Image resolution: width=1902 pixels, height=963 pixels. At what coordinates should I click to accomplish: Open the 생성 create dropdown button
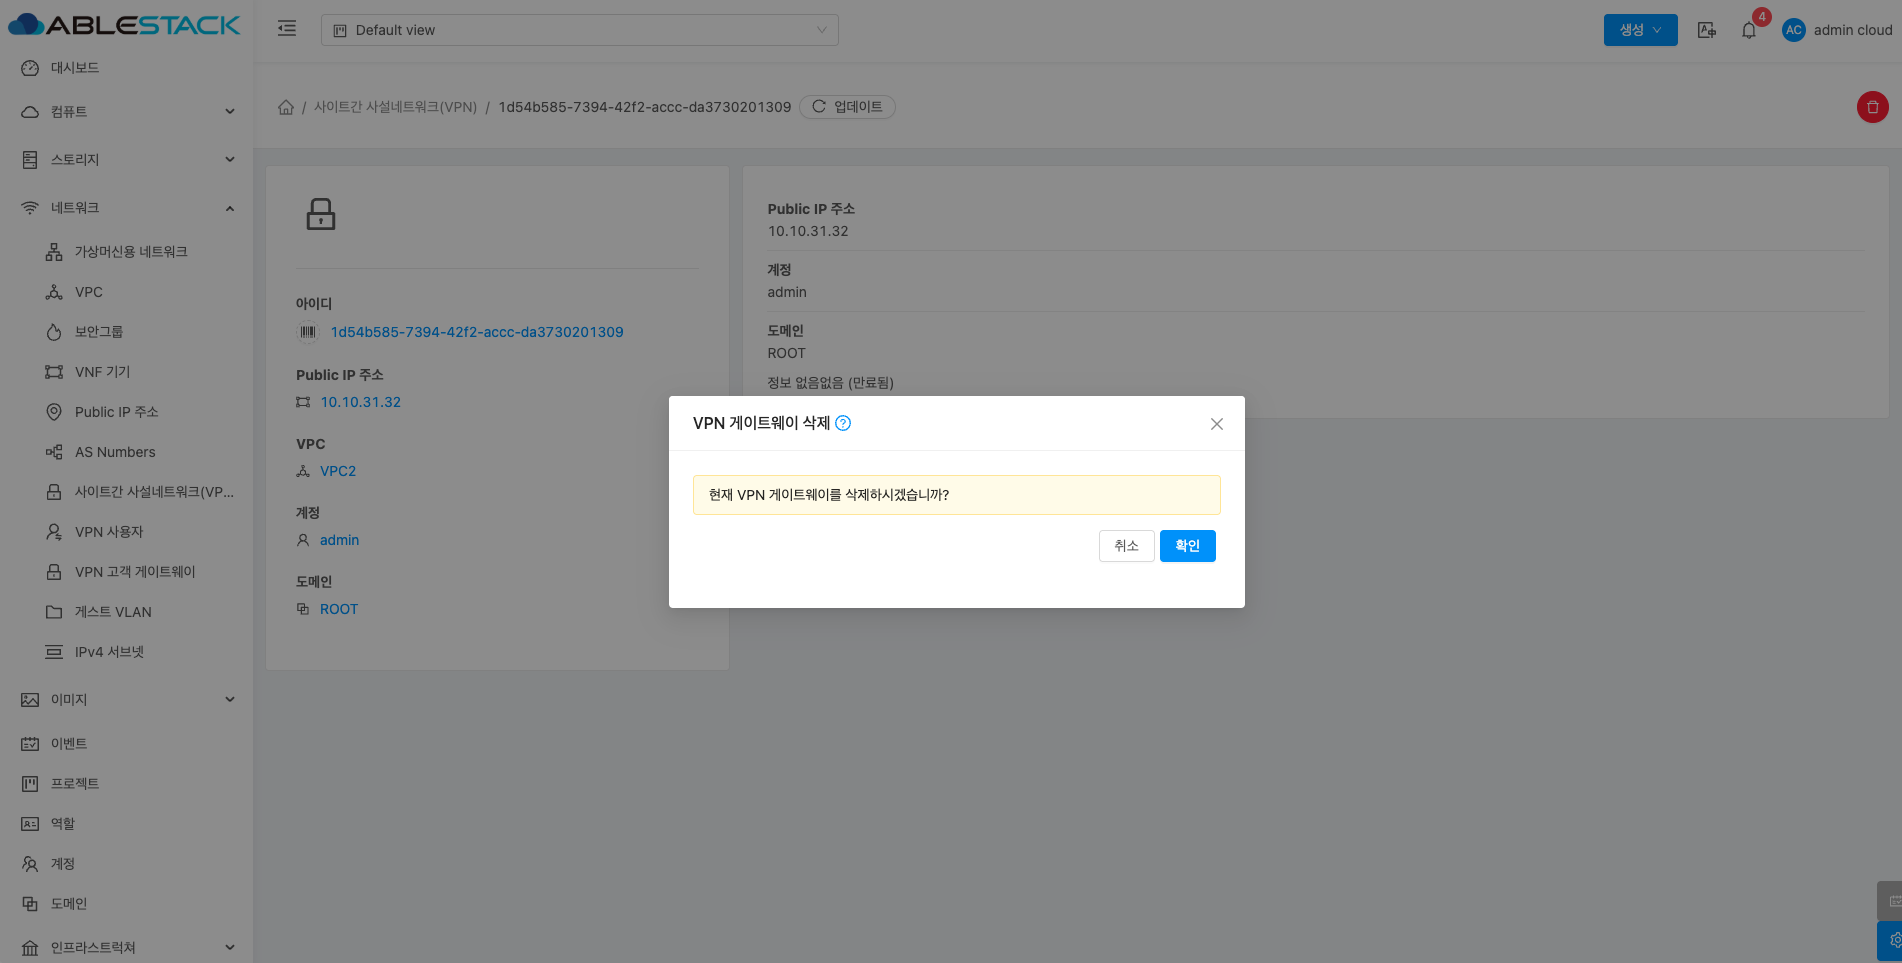(x=1641, y=30)
